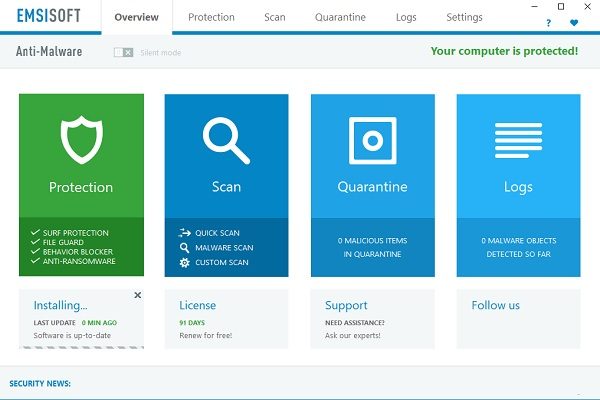Click the update progress bar

pos(82,348)
